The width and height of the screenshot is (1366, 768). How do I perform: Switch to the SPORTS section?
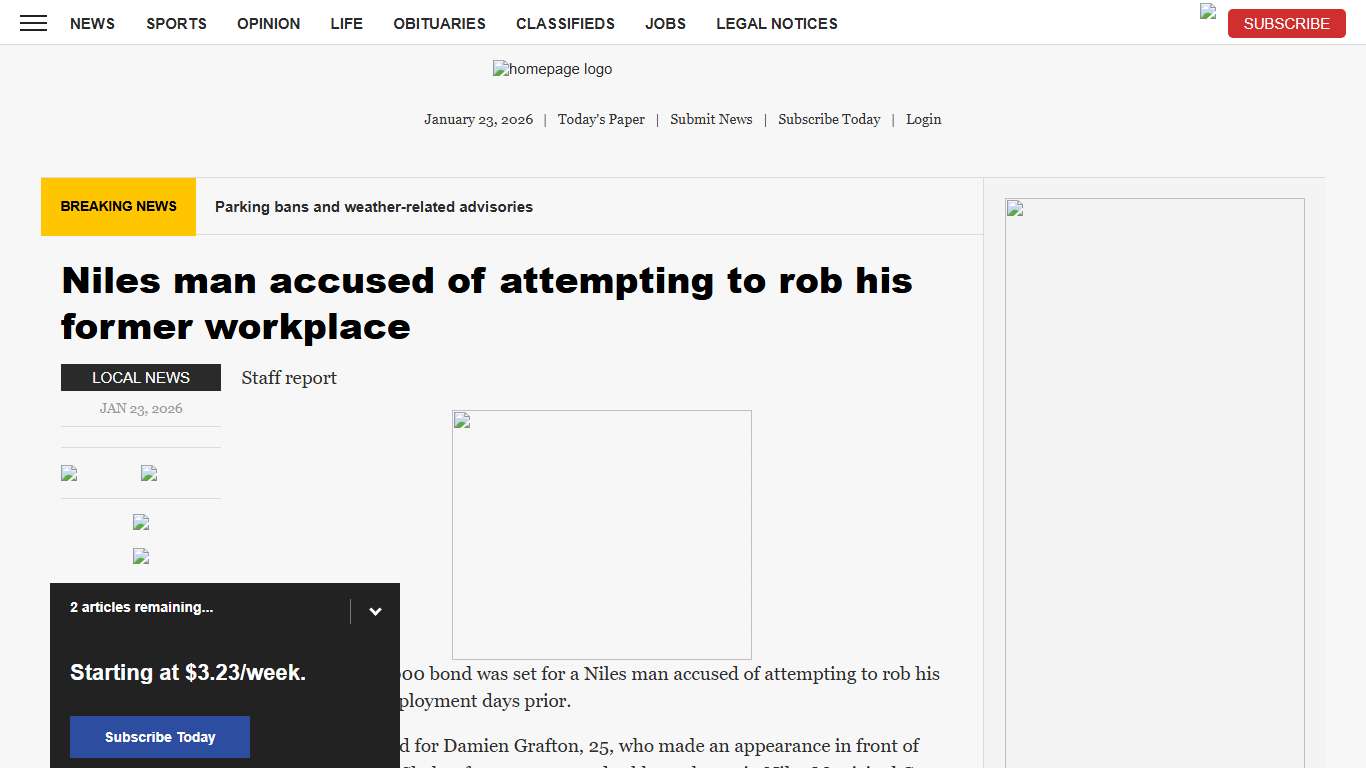click(x=176, y=23)
